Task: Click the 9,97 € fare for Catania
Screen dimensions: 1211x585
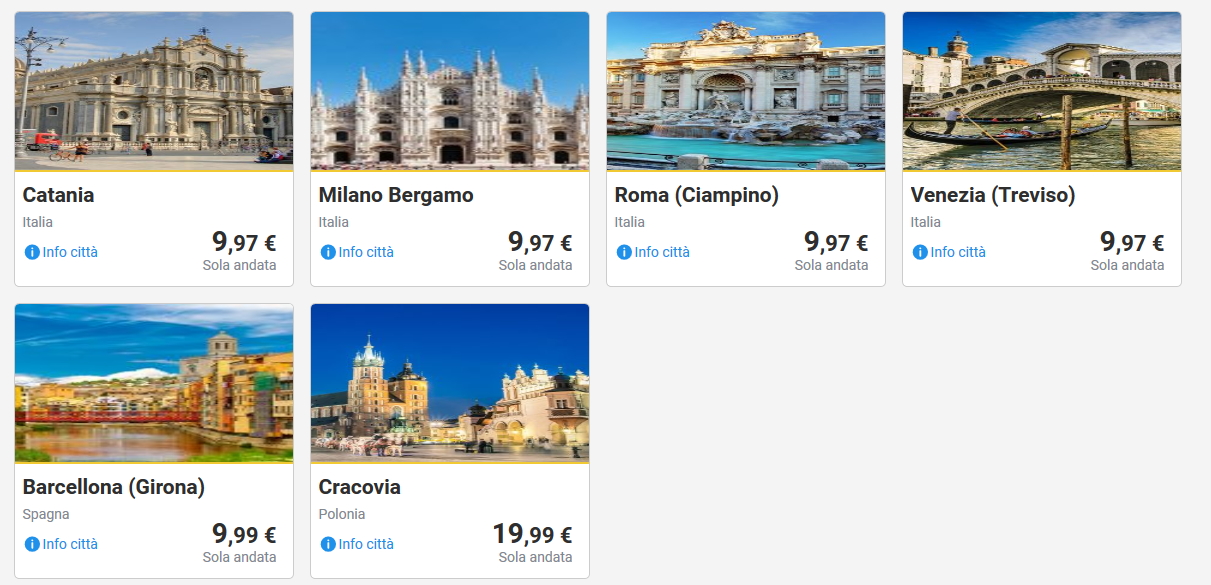Action: tap(244, 243)
